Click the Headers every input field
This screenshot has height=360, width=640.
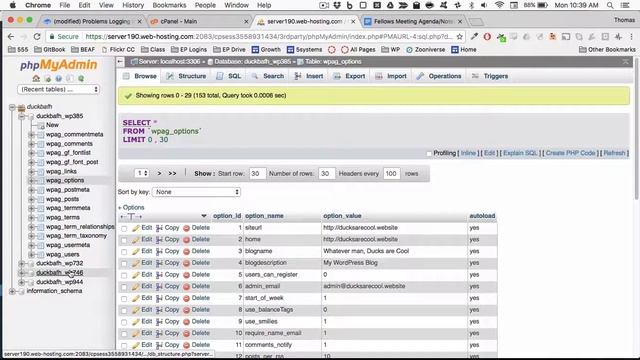[x=391, y=173]
